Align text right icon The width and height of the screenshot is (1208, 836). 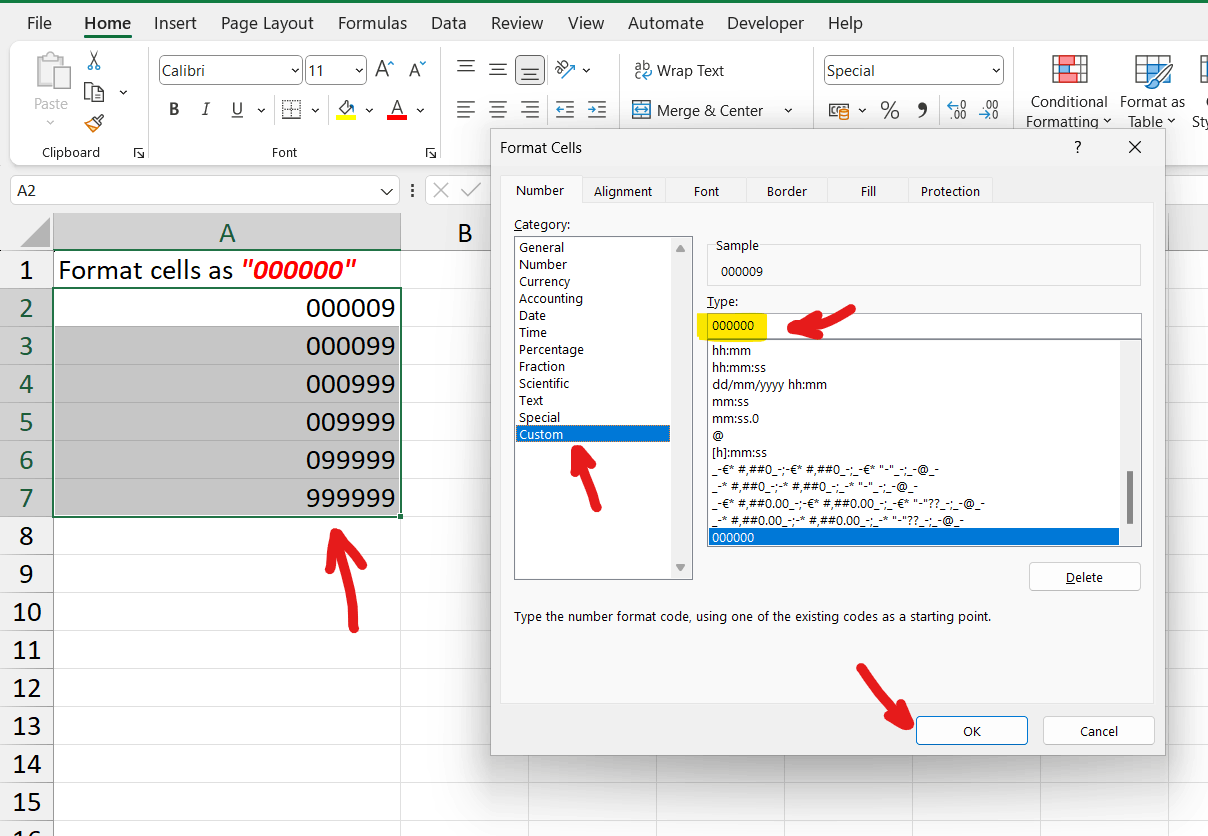(x=530, y=110)
